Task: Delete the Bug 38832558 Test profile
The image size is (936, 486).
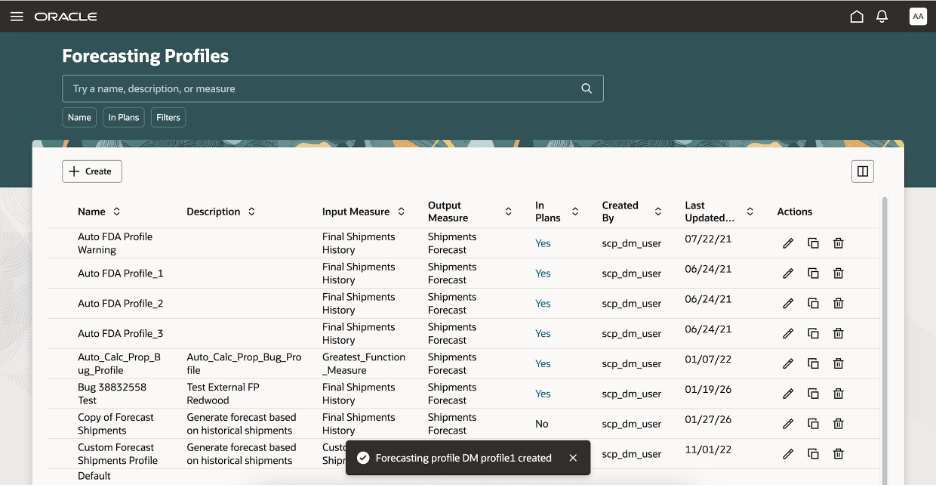Action: pyautogui.click(x=839, y=393)
